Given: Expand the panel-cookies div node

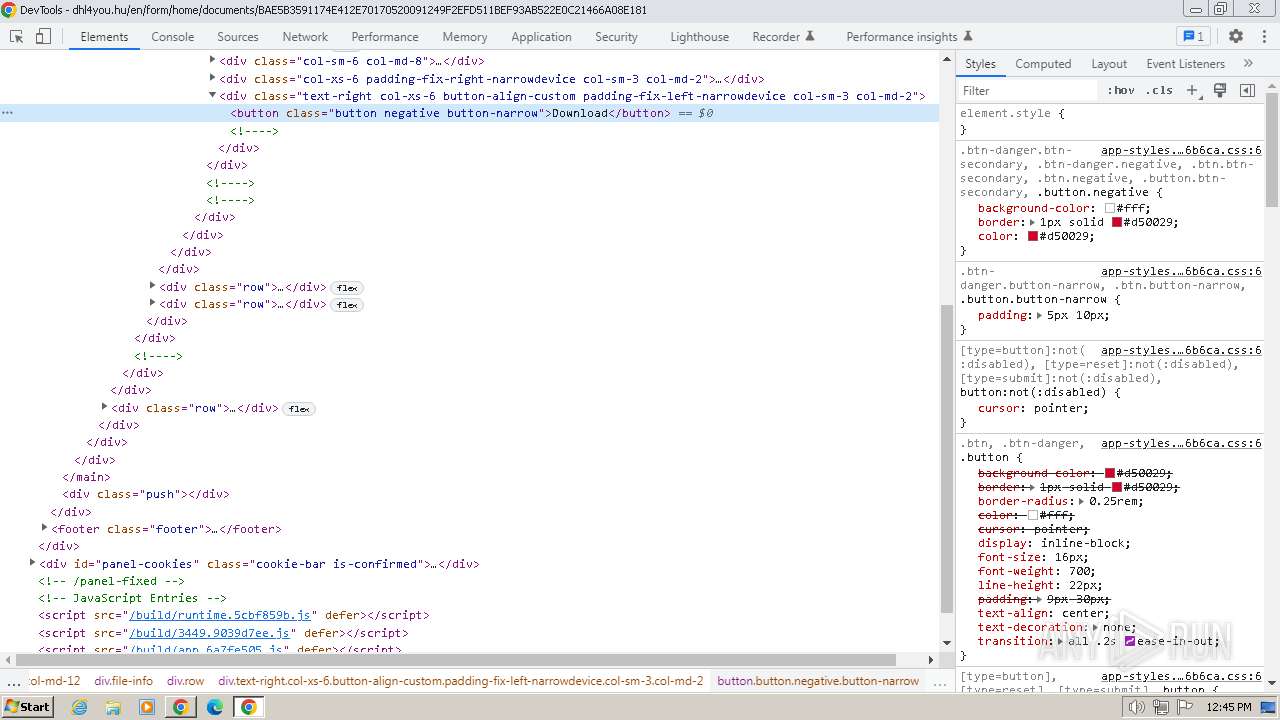Looking at the screenshot, I should pos(33,564).
